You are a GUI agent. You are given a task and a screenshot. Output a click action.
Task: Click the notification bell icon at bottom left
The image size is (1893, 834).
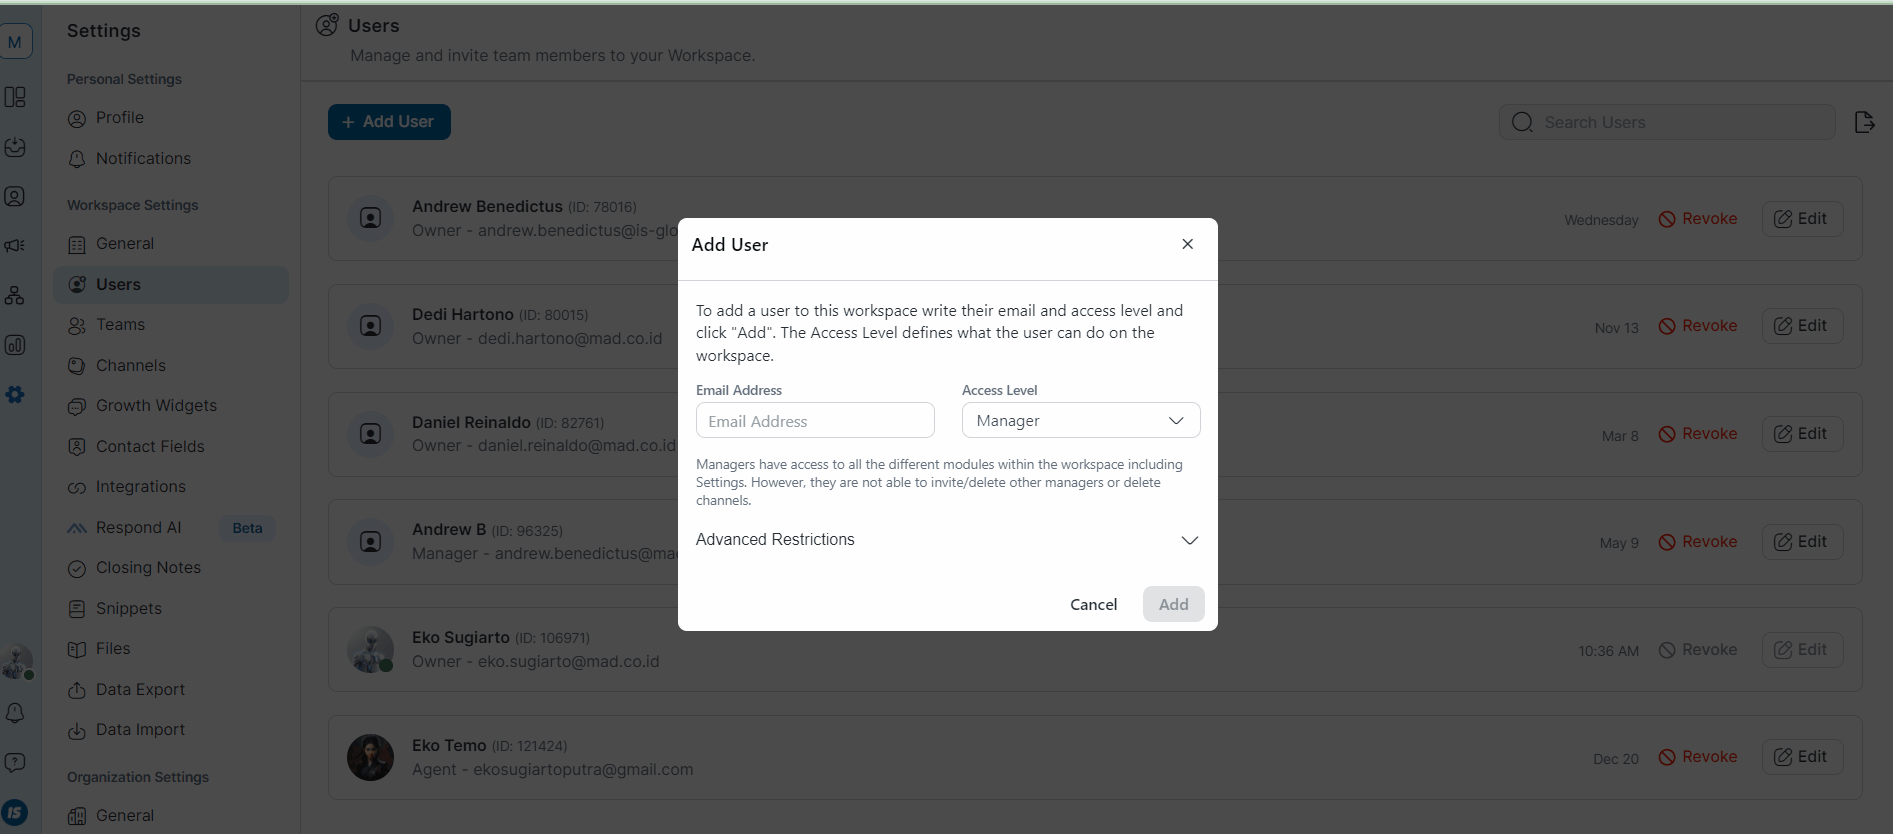pos(15,713)
